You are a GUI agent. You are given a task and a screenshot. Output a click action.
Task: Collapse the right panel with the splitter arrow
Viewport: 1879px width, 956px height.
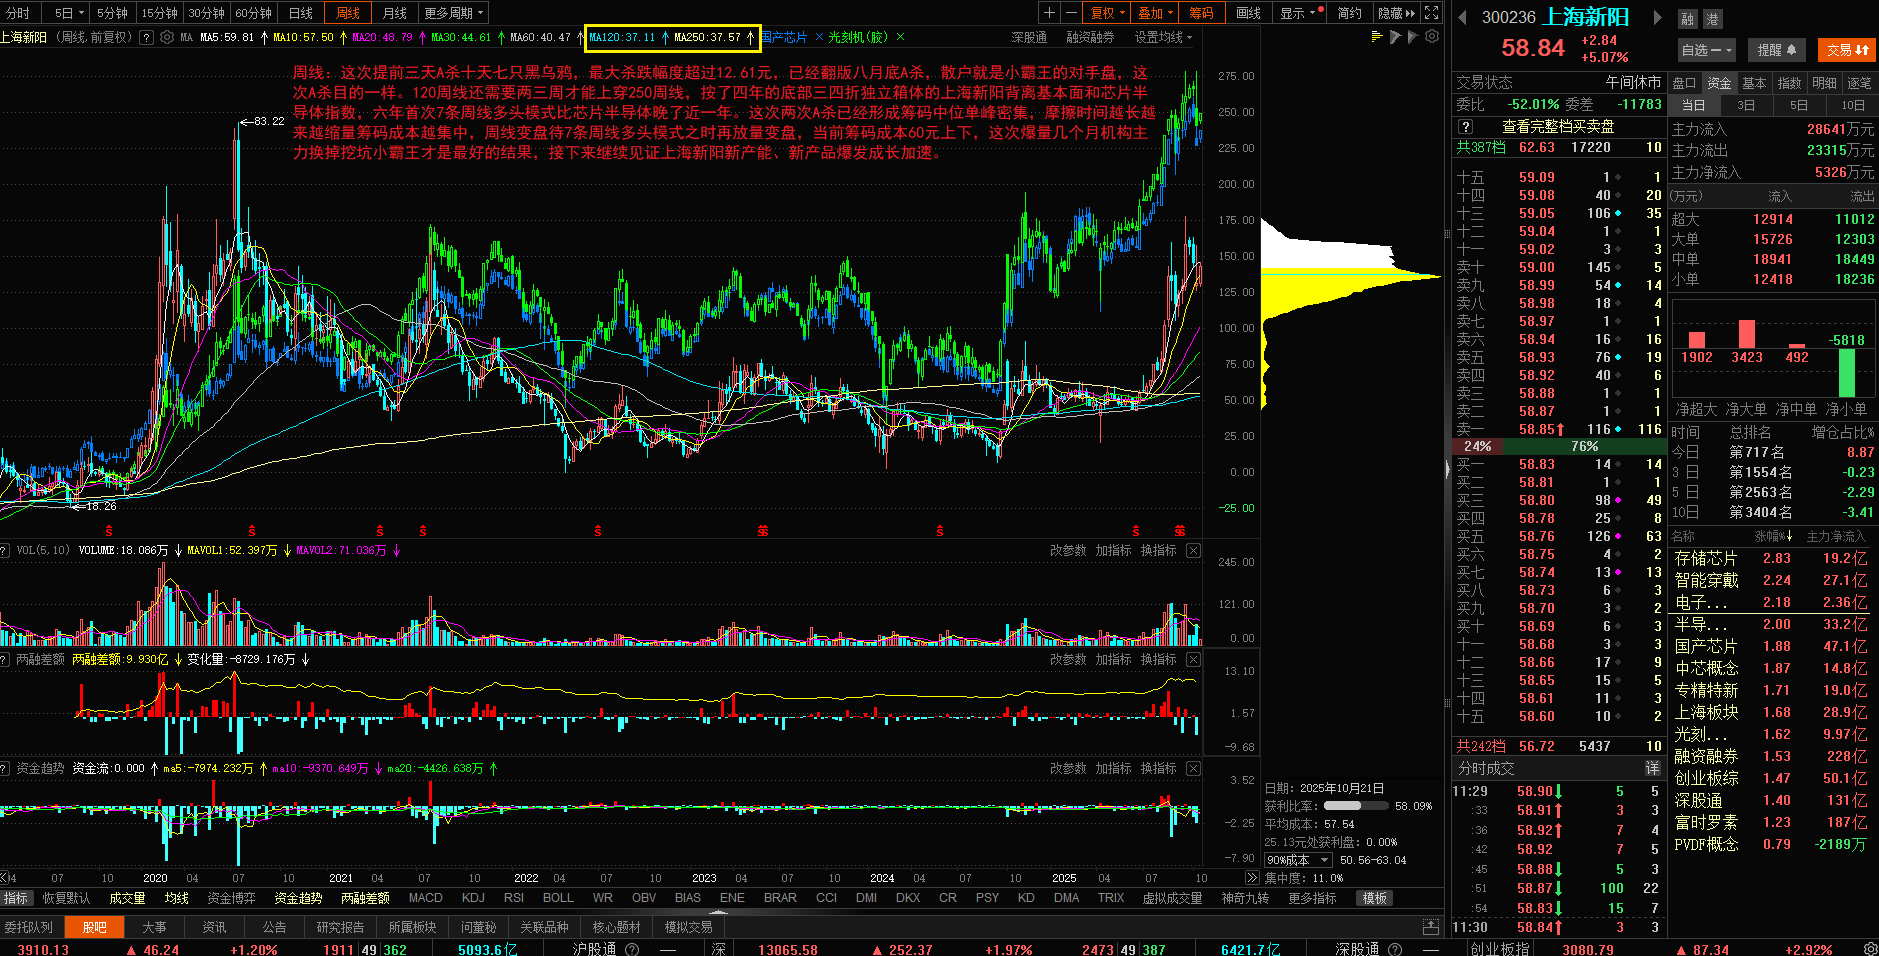[1447, 469]
